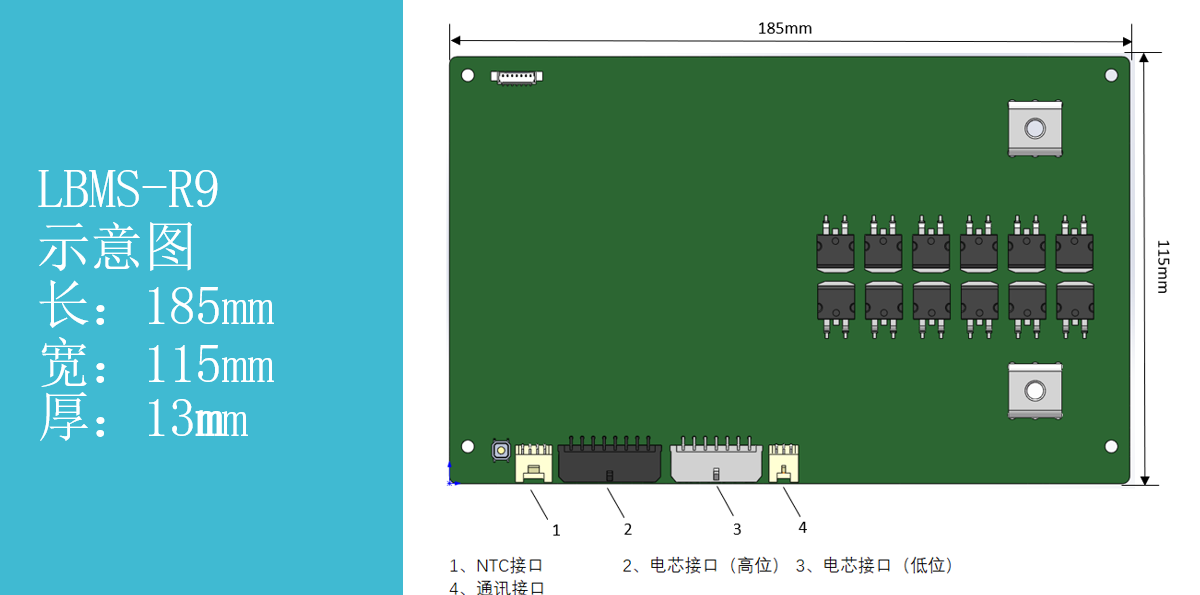
Task: Select the white header connector at top-left
Action: coord(515,77)
